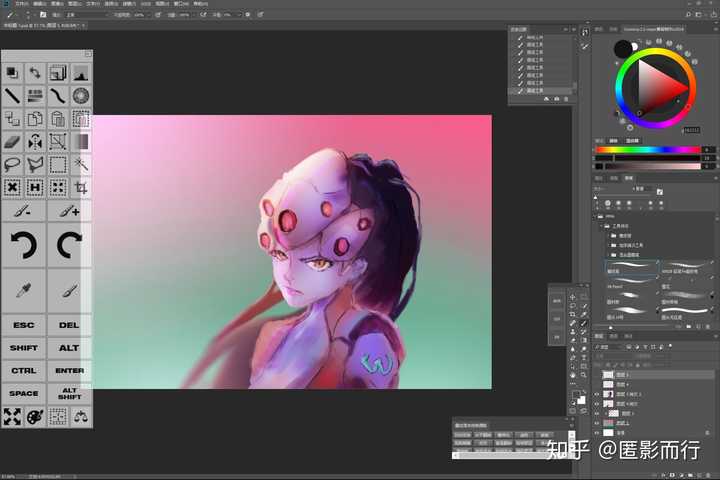The height and width of the screenshot is (480, 720).
Task: Open the 图像 Image menu
Action: point(57,4)
